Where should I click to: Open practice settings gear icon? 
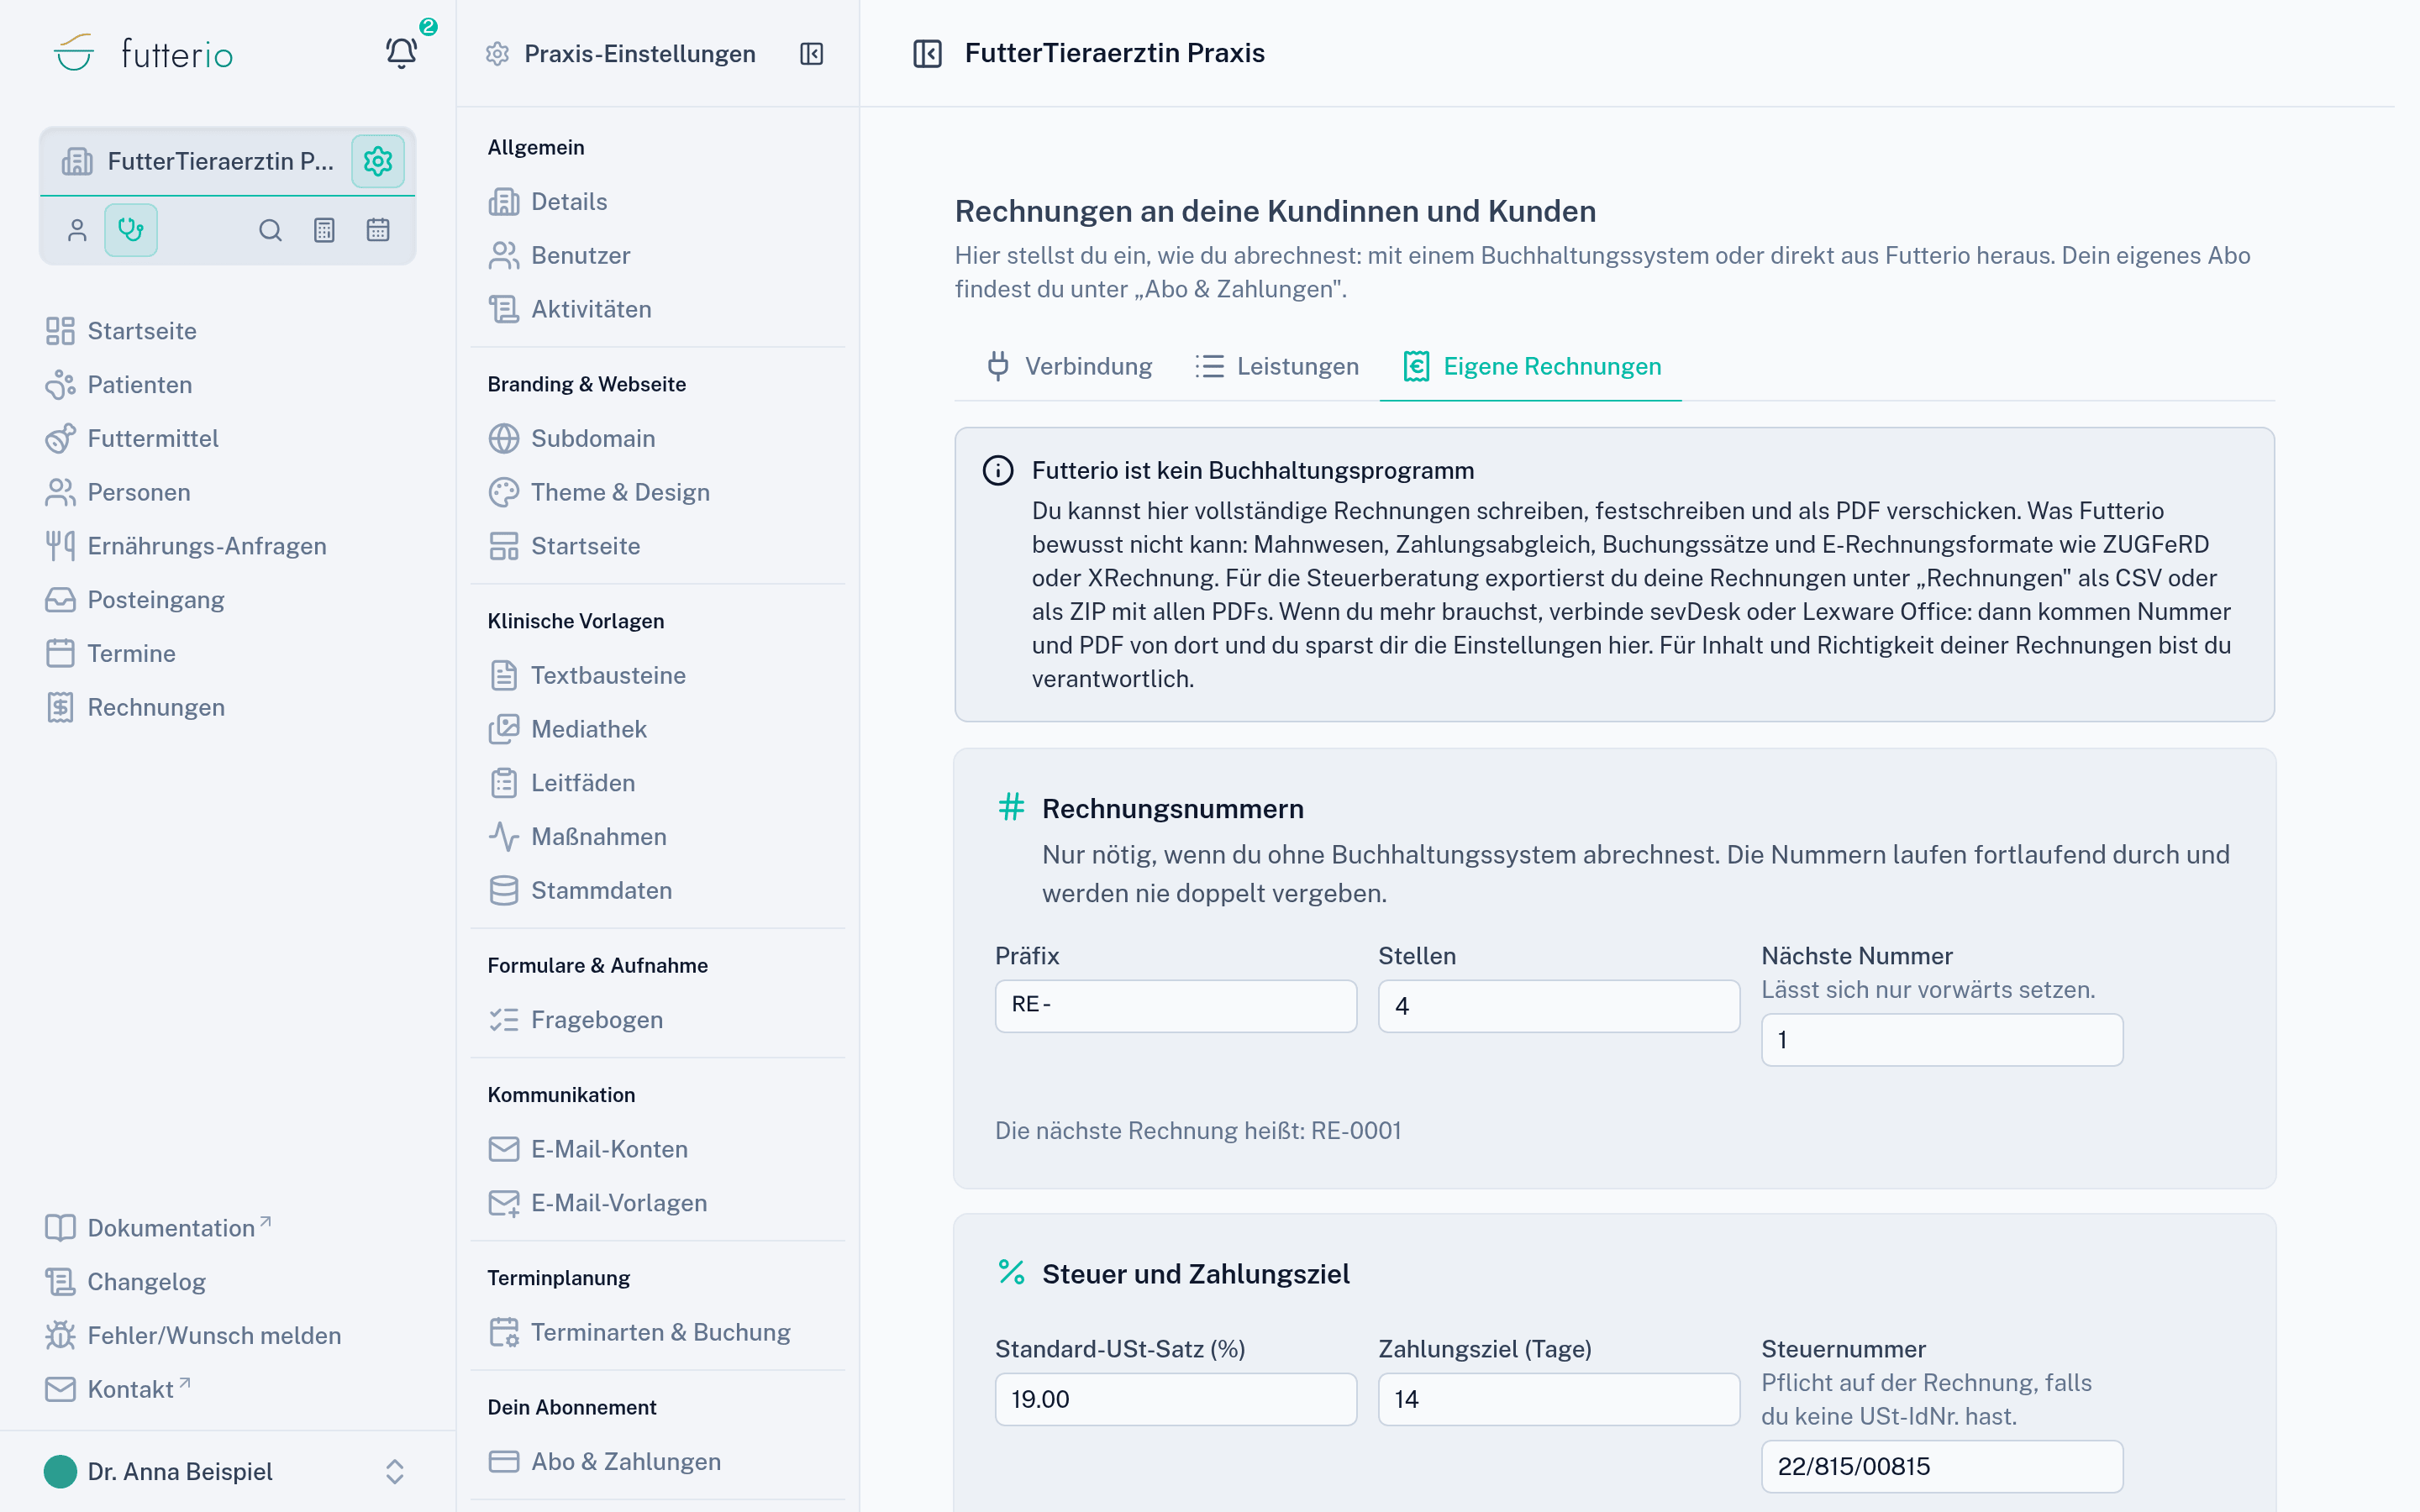tap(378, 161)
